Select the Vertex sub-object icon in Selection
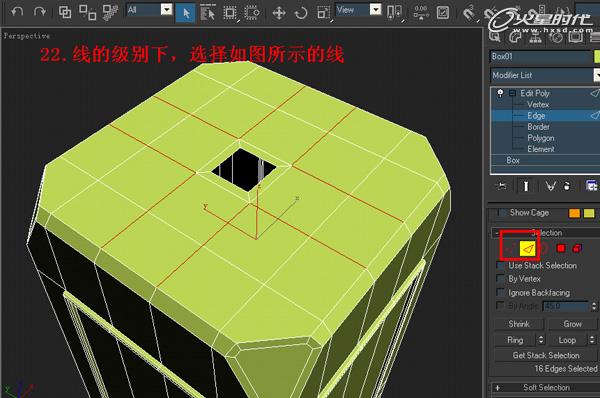The image size is (600, 398). click(510, 249)
